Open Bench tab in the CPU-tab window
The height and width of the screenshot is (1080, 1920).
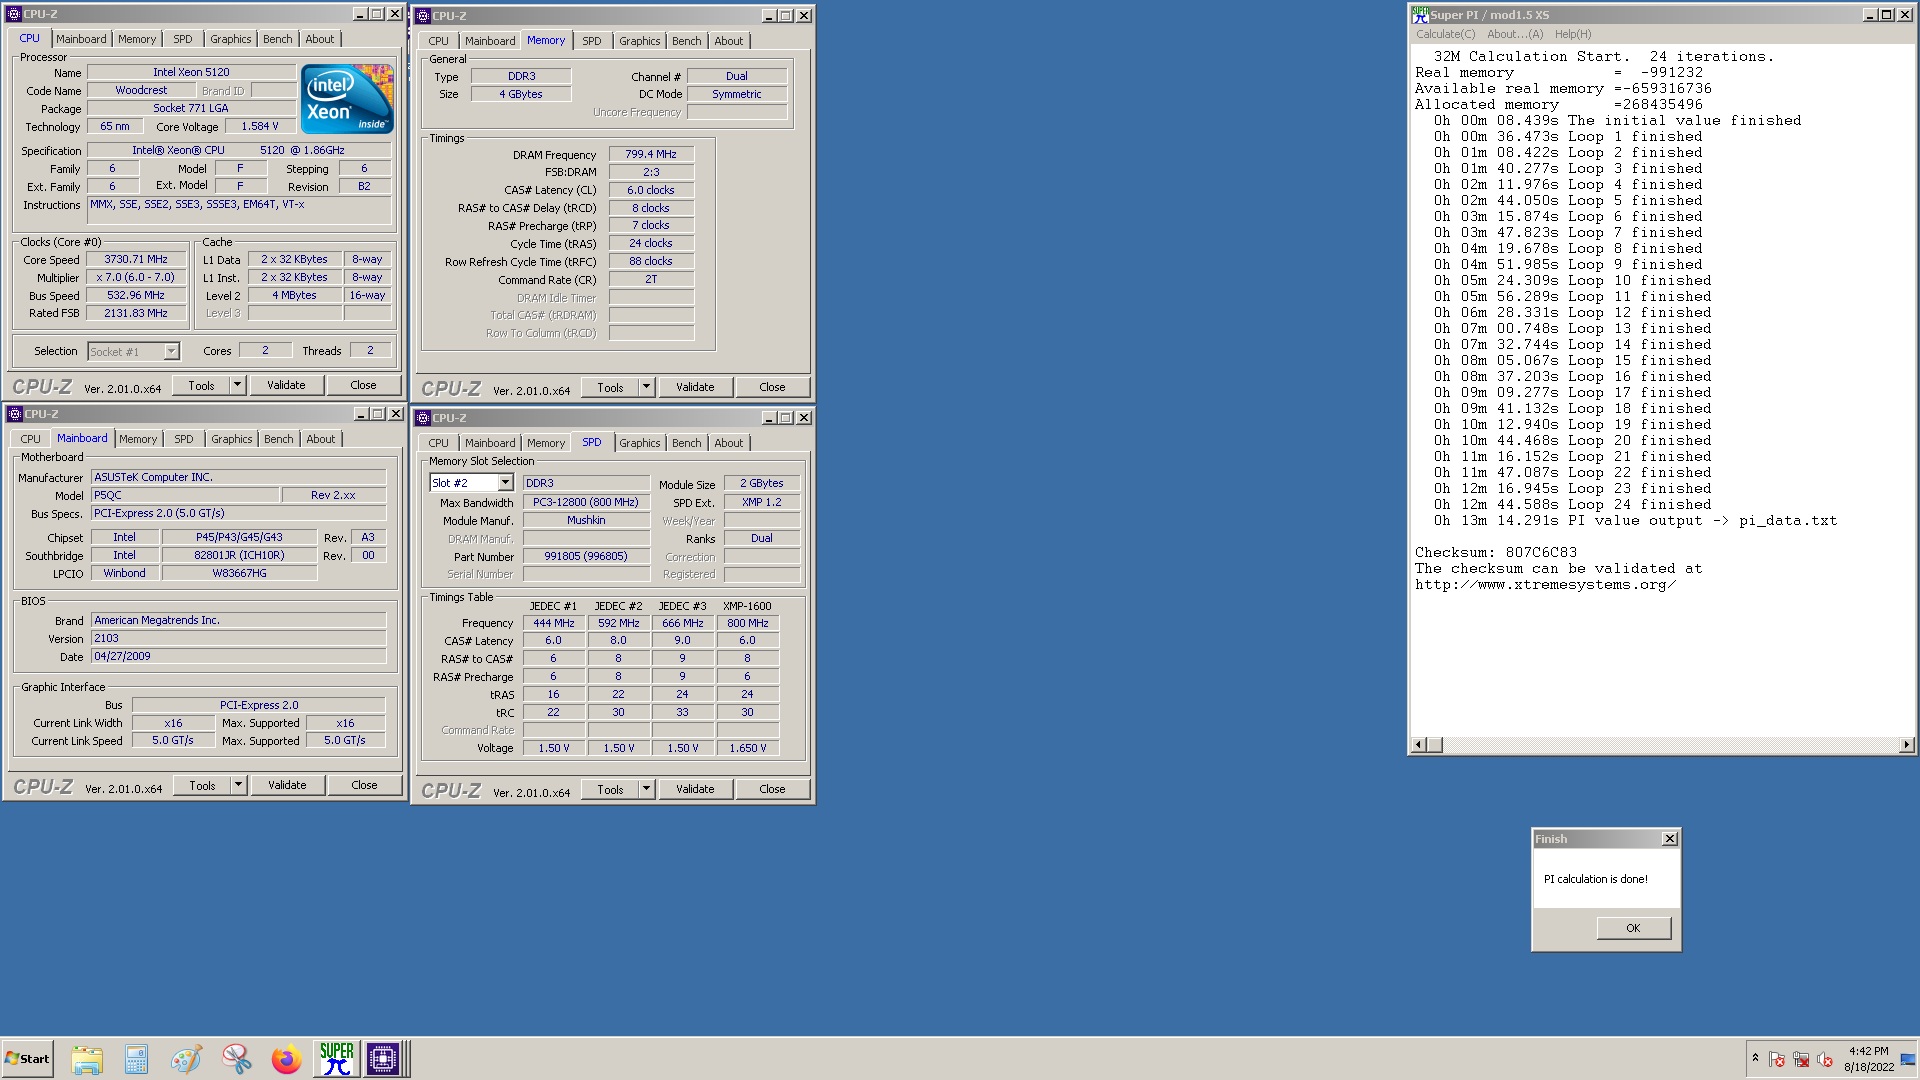coord(278,39)
